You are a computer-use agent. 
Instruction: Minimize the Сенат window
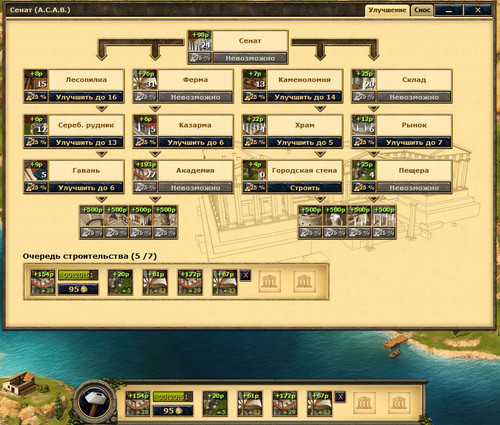[449, 10]
